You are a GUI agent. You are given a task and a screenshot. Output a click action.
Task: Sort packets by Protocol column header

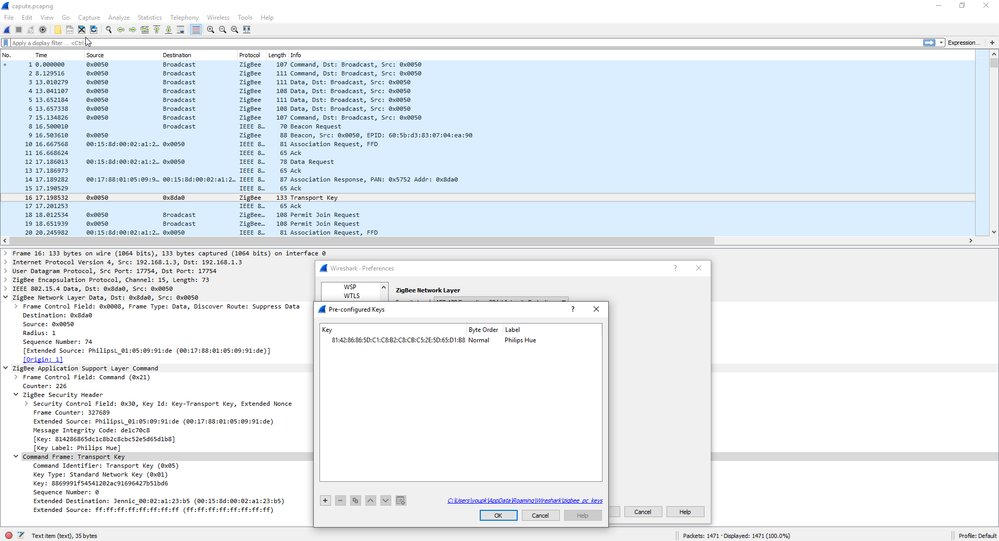pos(249,55)
